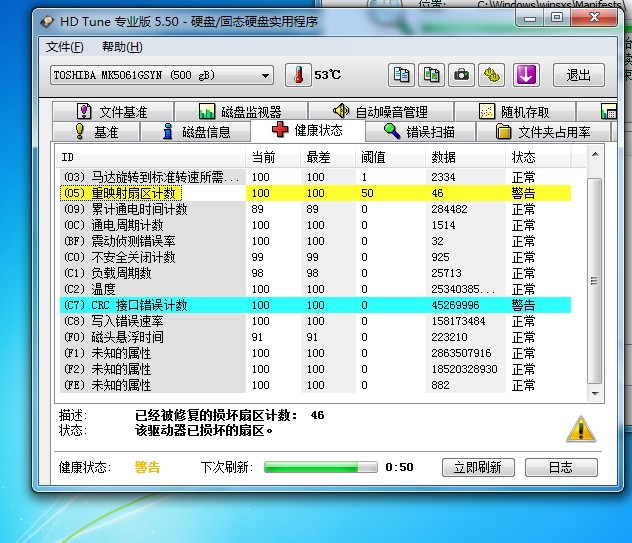Select the (C8) 写入错误速率 row

pos(316,321)
